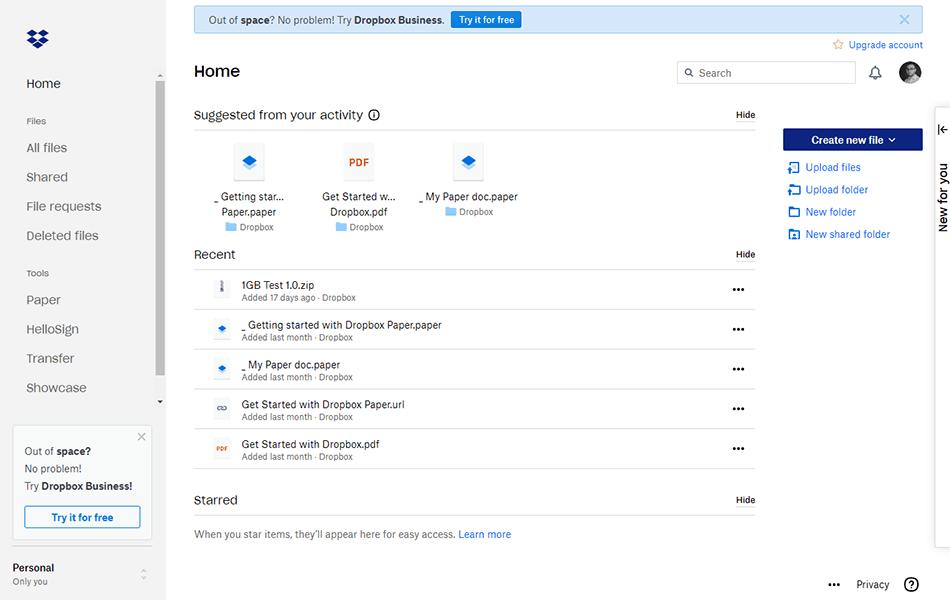Hide the Recent section

click(745, 255)
